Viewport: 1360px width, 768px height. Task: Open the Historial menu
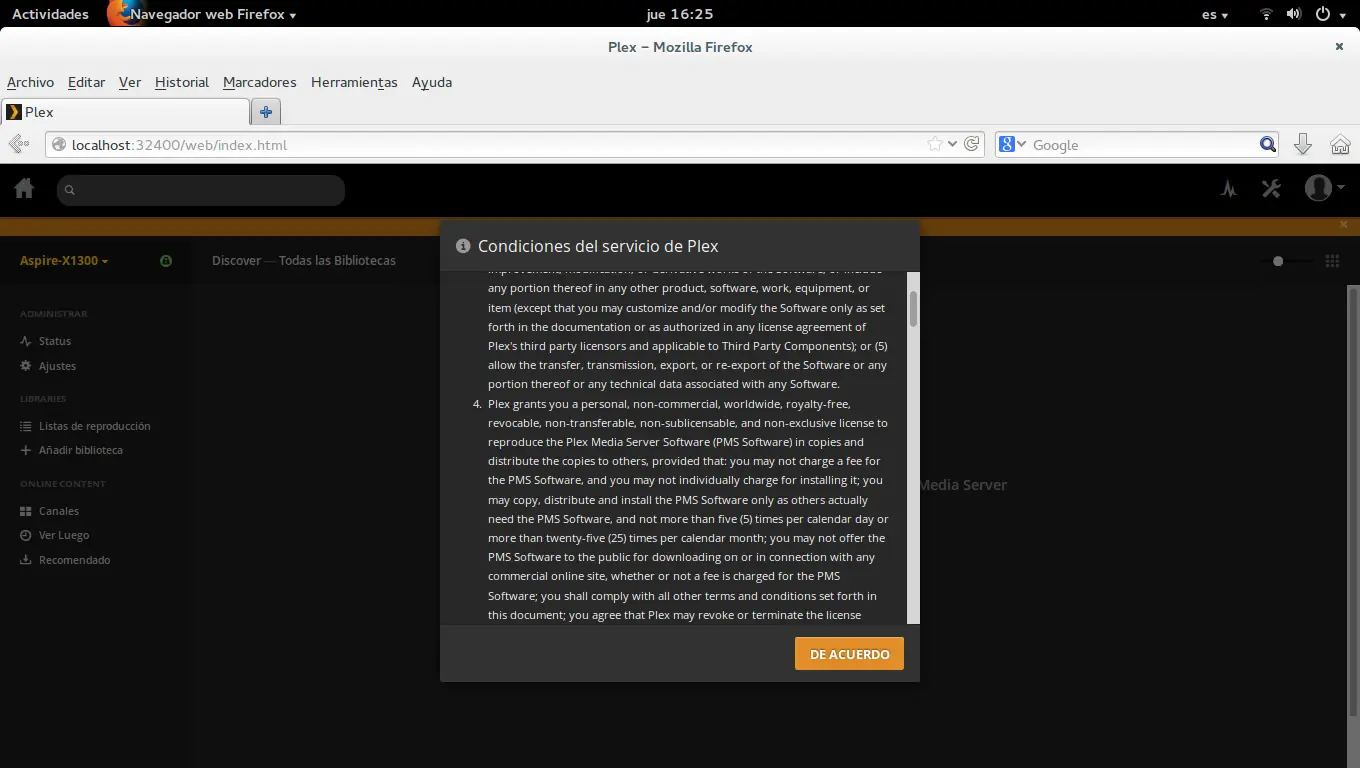tap(182, 82)
